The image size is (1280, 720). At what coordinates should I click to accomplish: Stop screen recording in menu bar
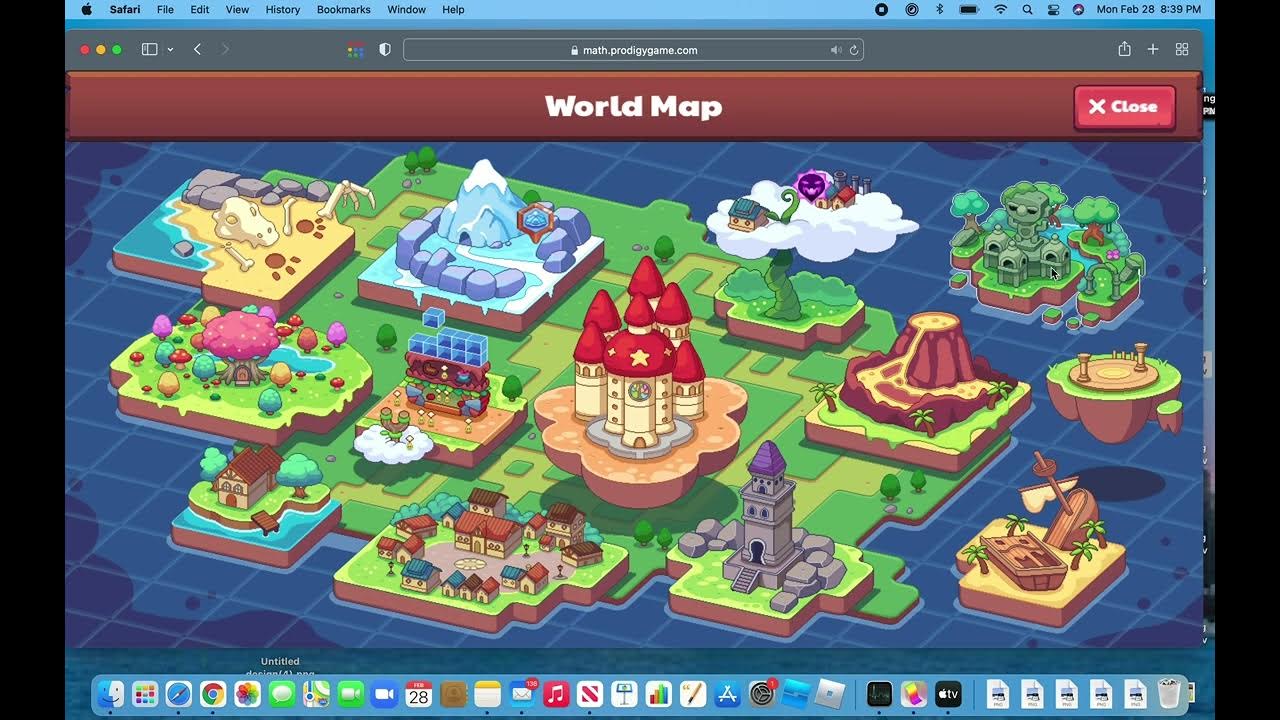pos(881,9)
